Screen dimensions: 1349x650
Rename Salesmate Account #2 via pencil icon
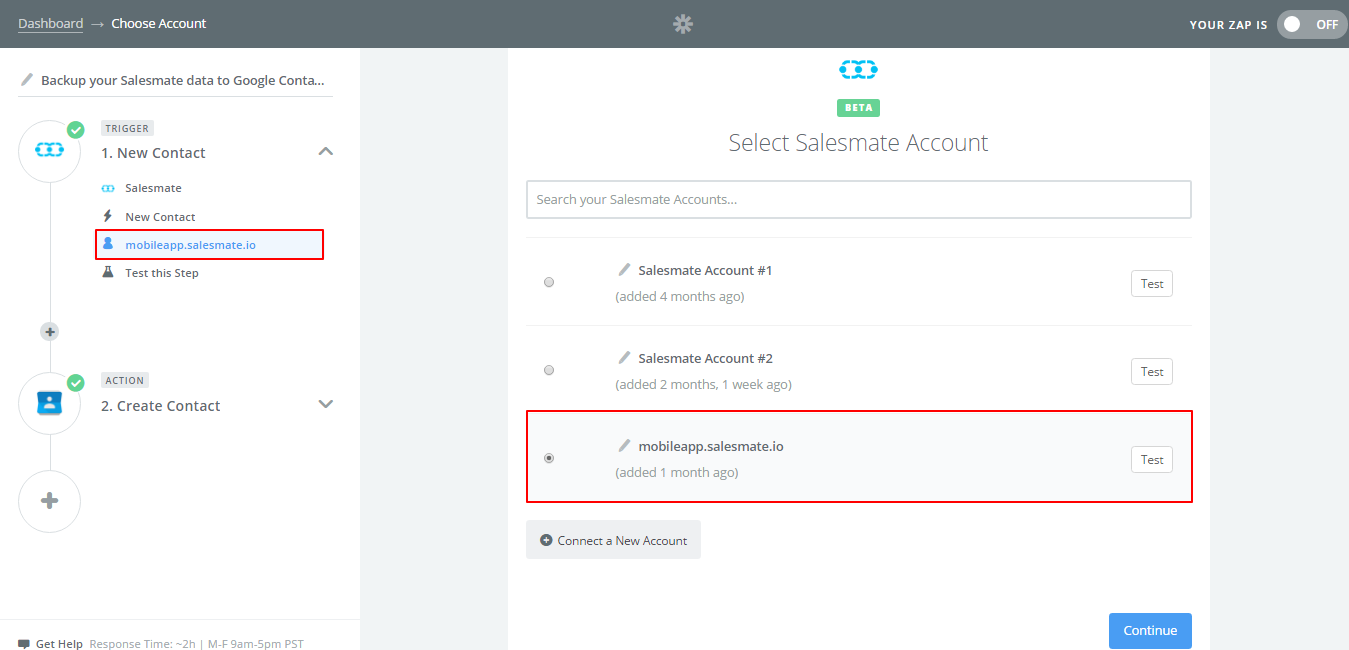tap(624, 358)
